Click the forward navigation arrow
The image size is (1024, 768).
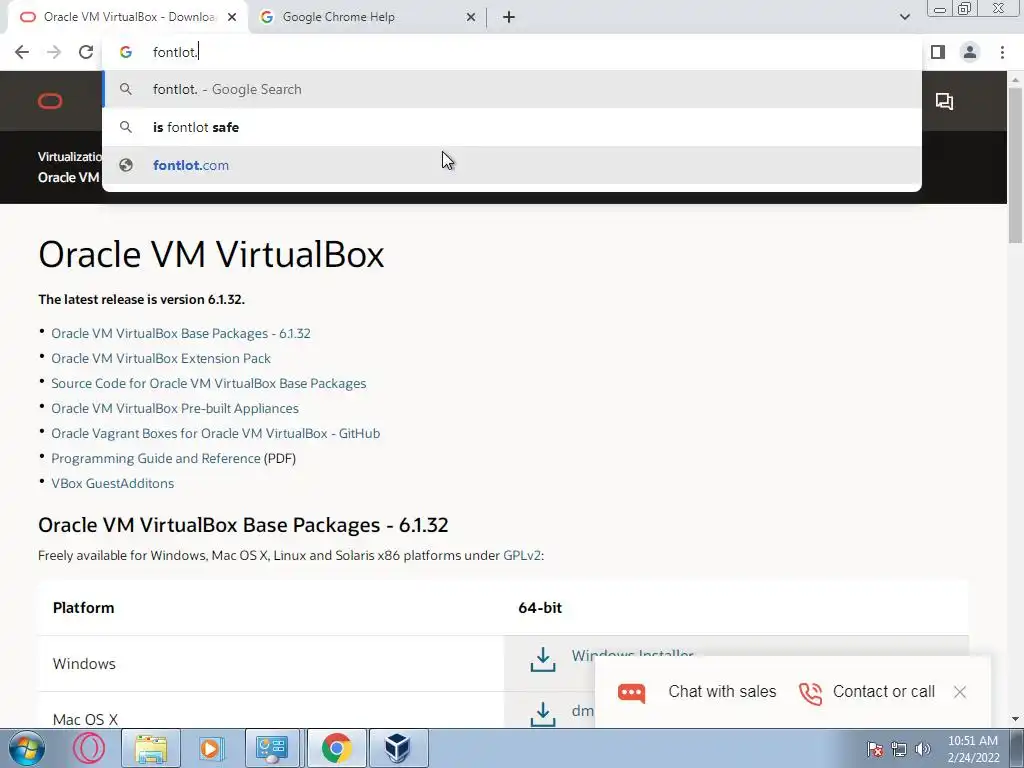(54, 52)
